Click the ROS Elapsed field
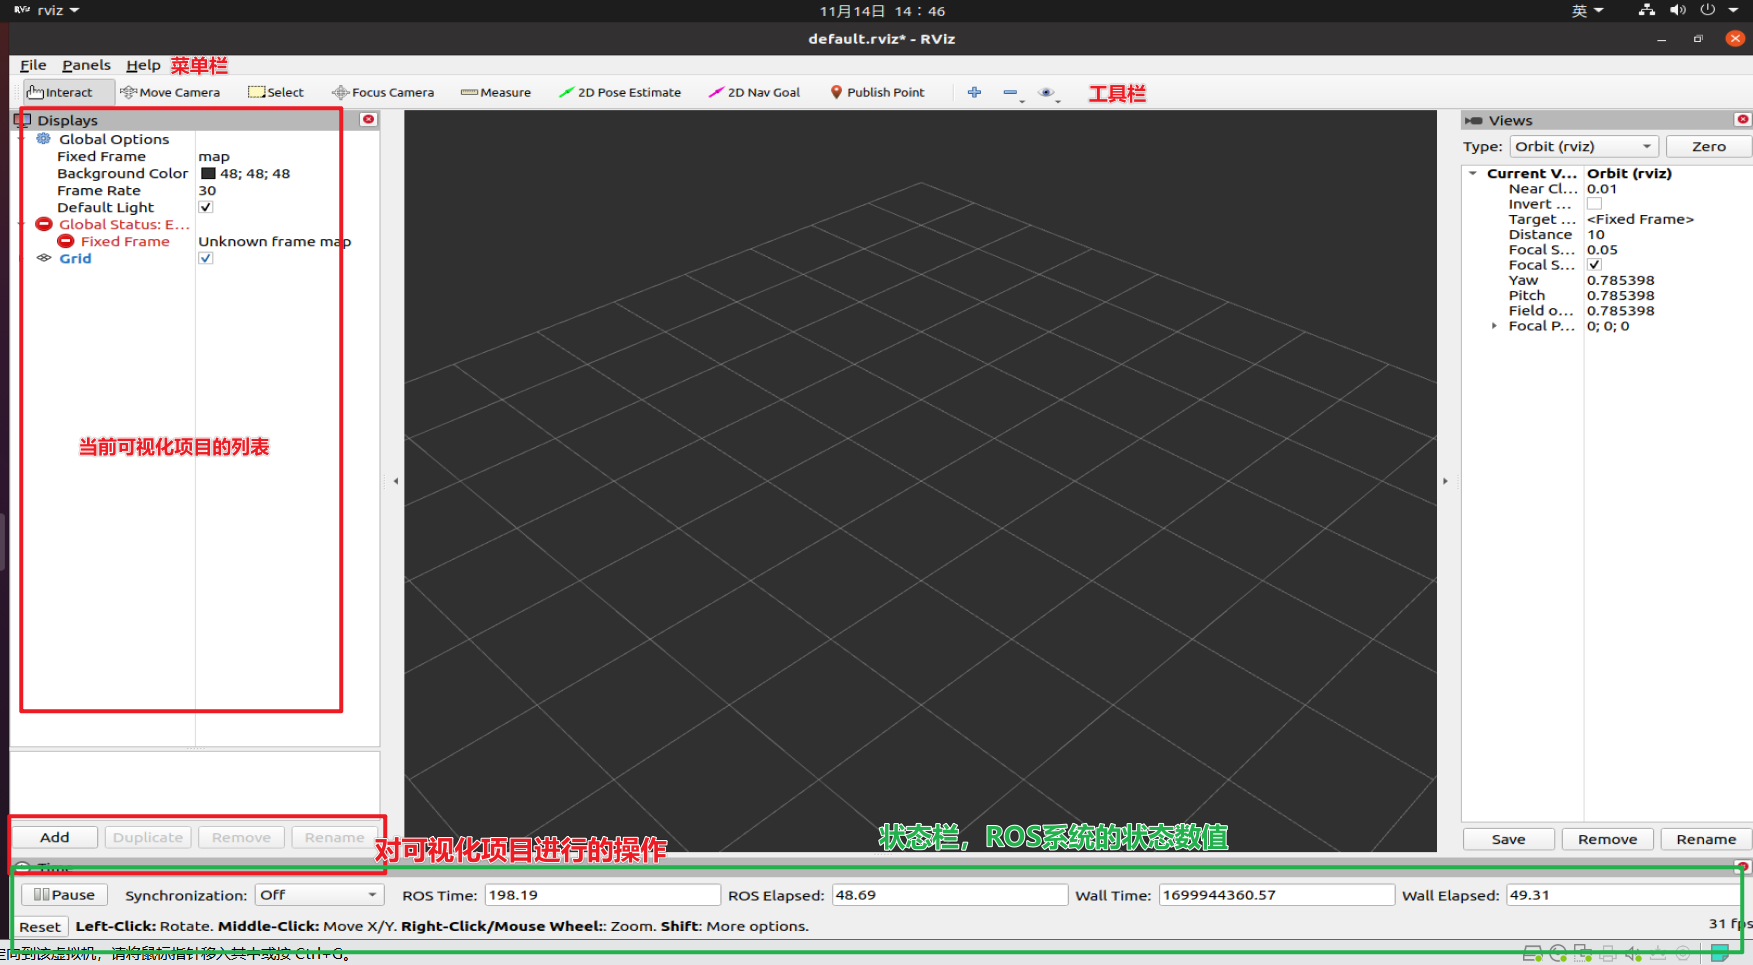1753x965 pixels. click(x=949, y=895)
